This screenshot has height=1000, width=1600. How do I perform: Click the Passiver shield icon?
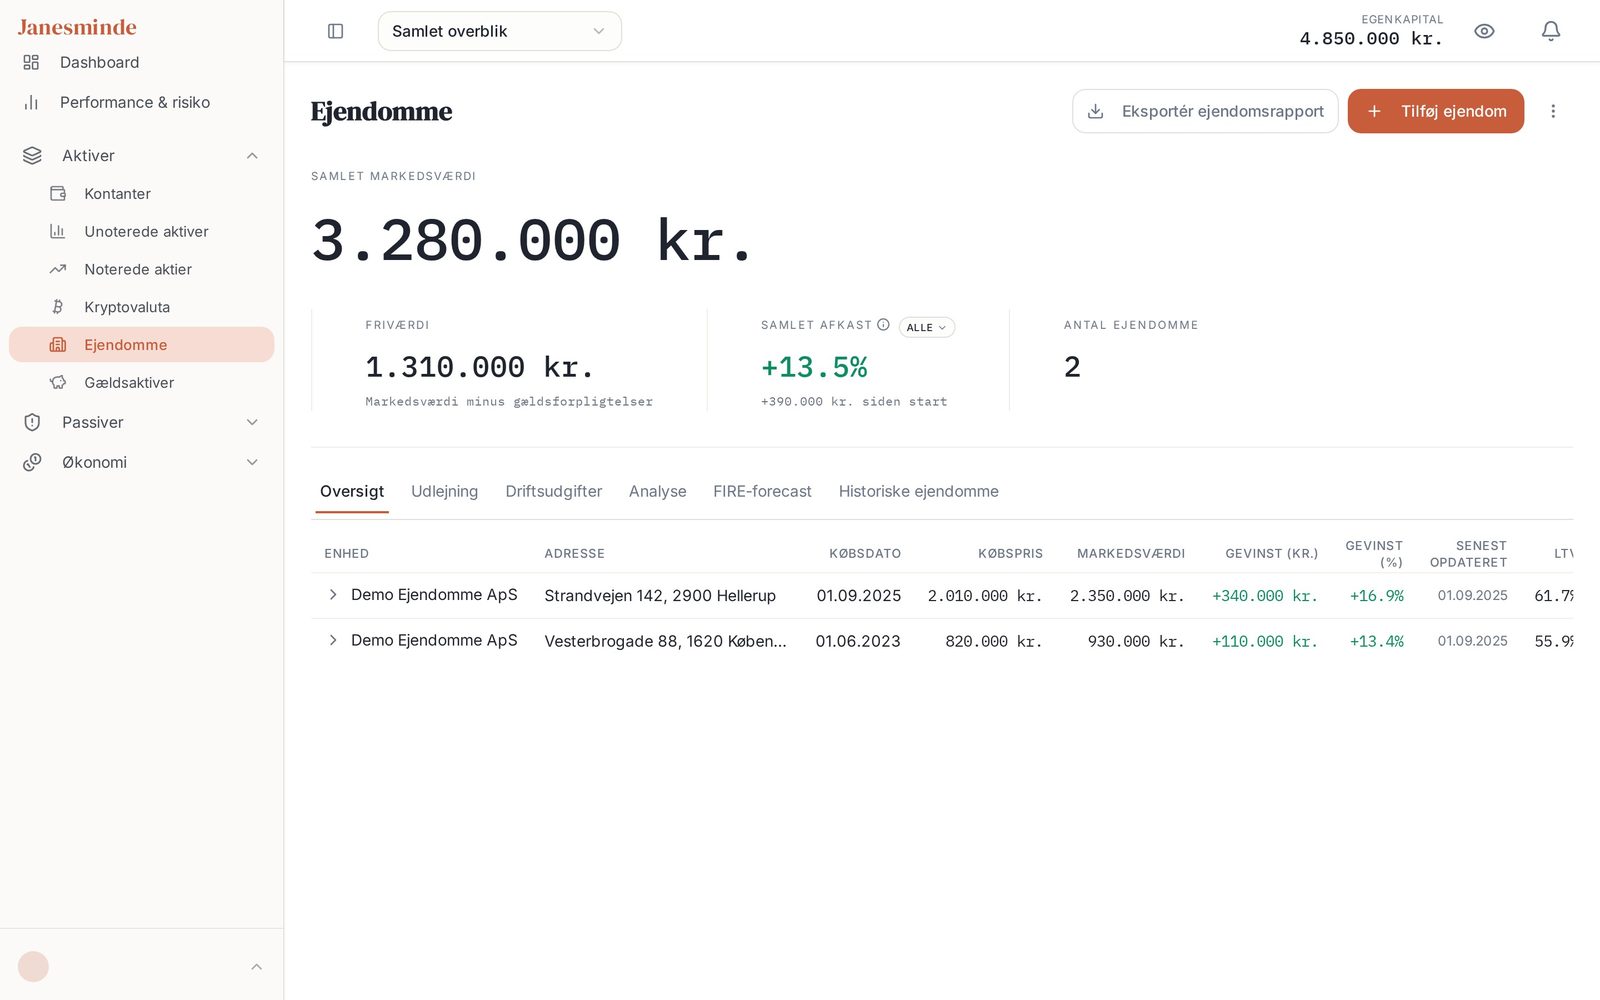(32, 422)
